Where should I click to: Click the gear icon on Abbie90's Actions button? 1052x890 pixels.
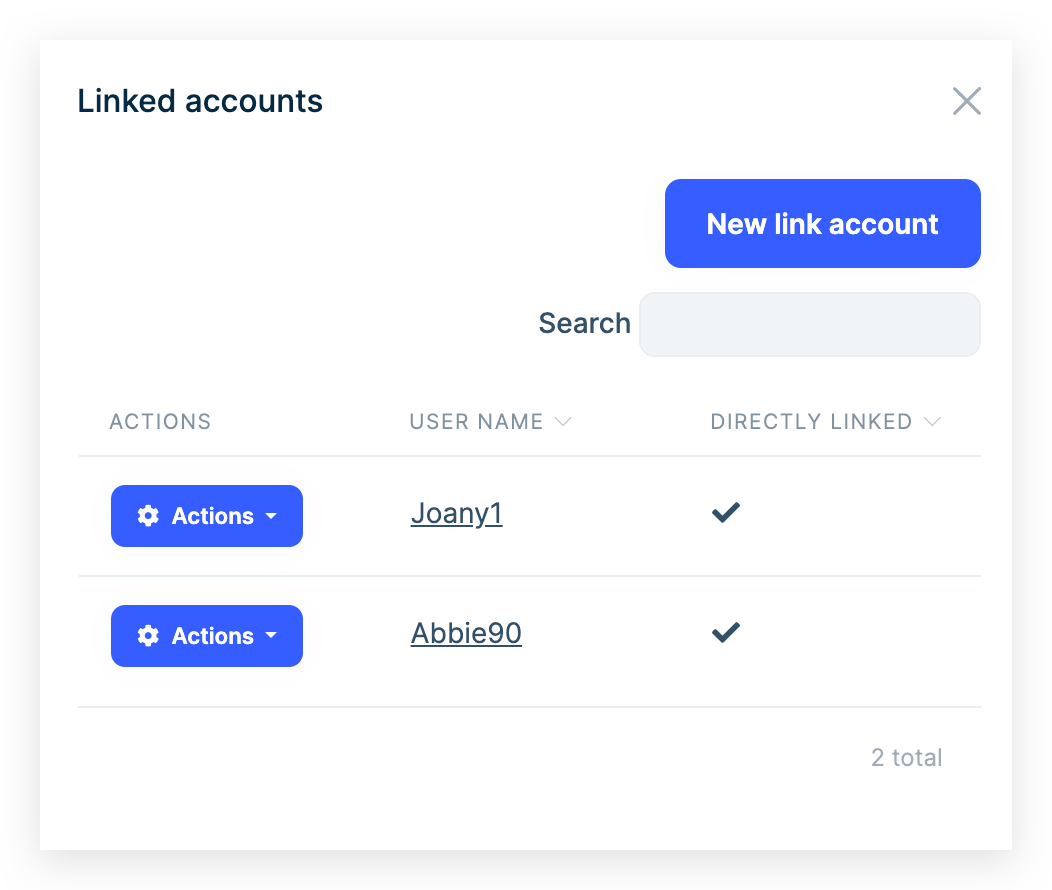148,636
